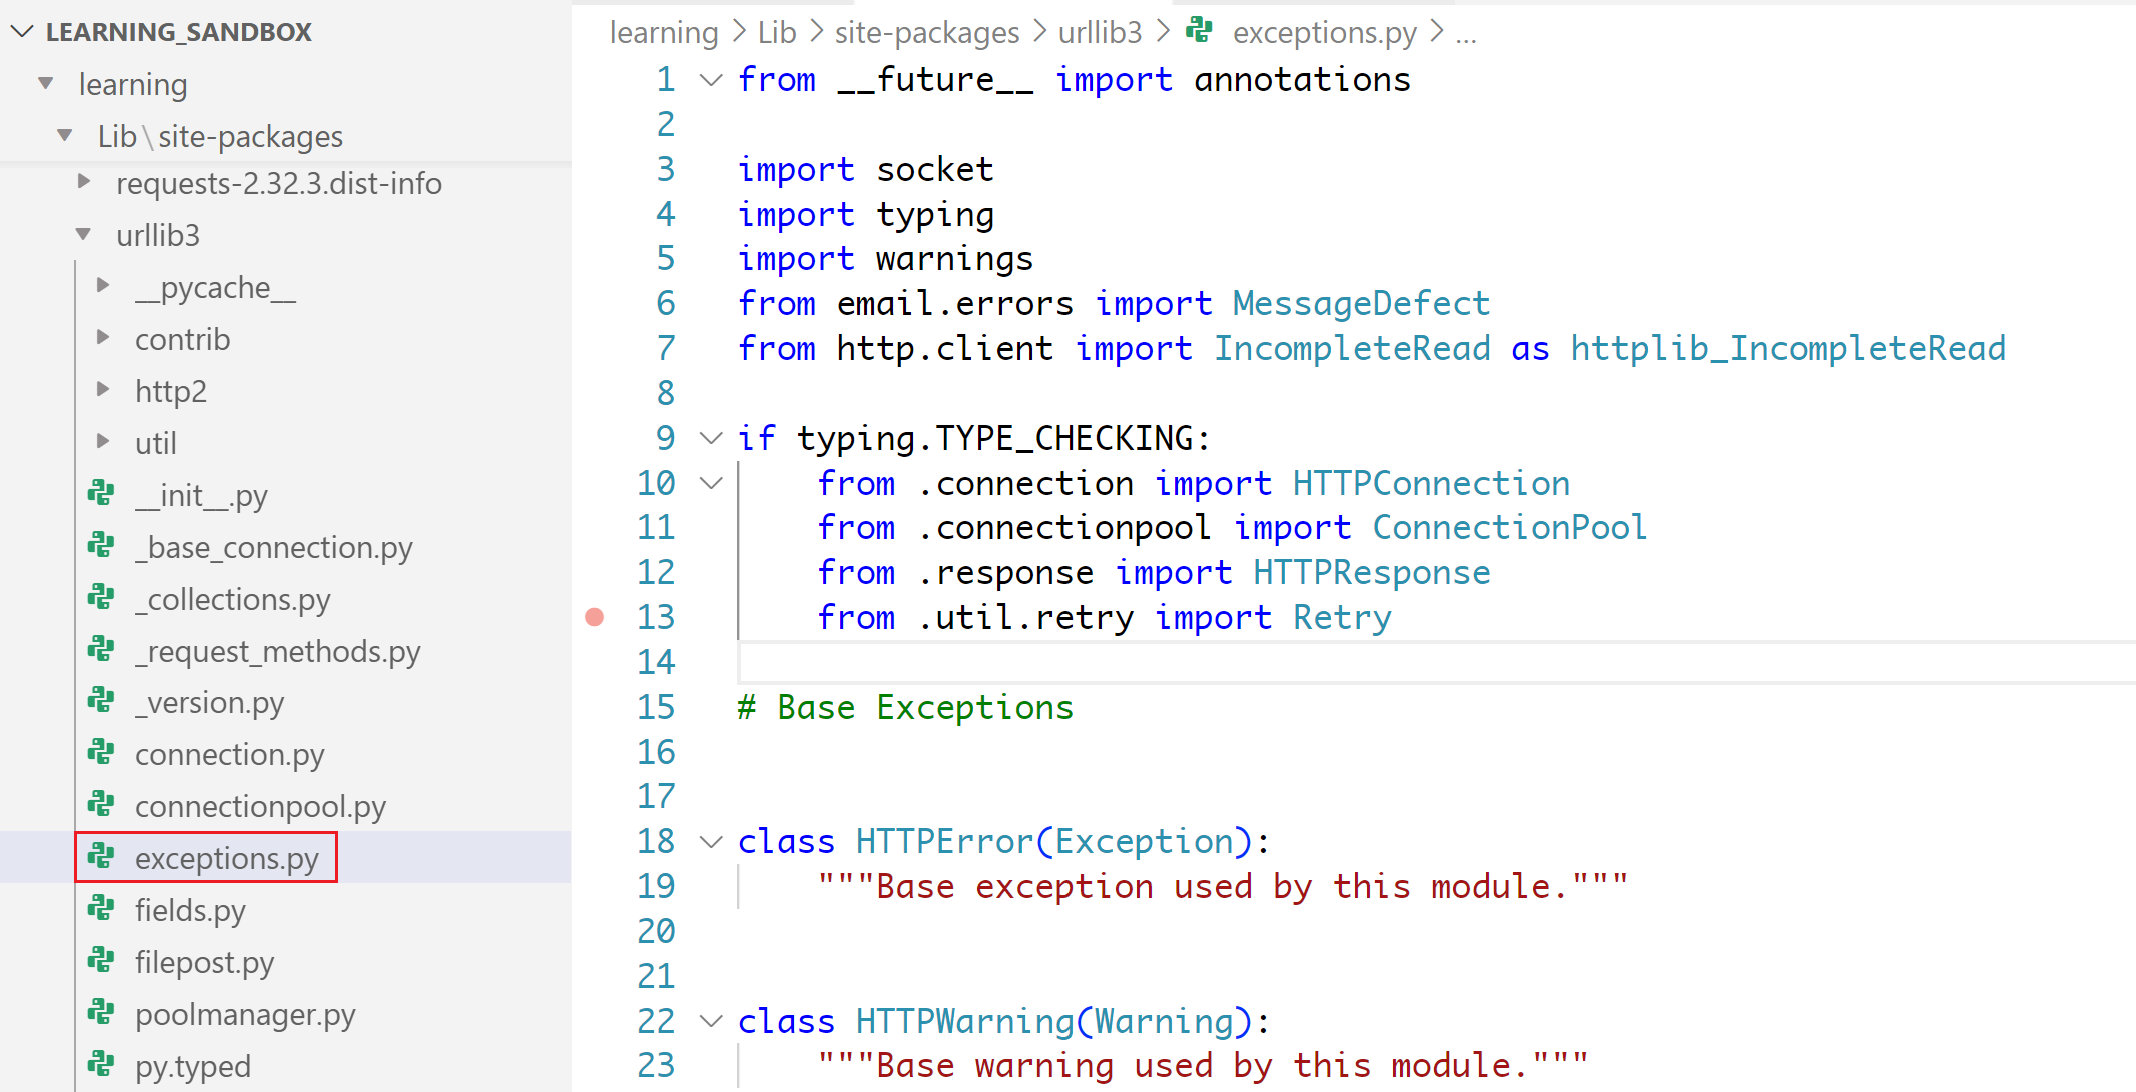
Task: Expand the __pycache__ folder
Action: pos(103,286)
